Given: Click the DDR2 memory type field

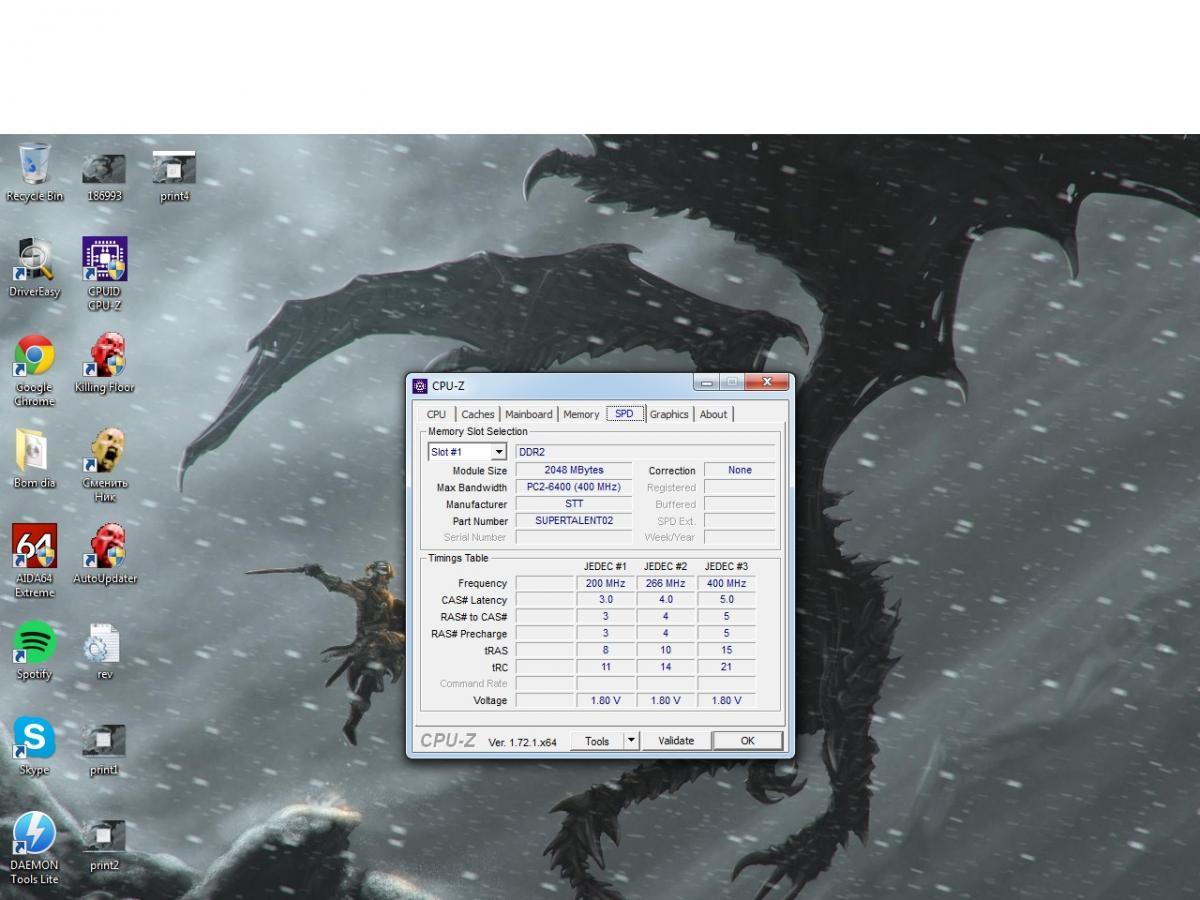Looking at the screenshot, I should (645, 452).
